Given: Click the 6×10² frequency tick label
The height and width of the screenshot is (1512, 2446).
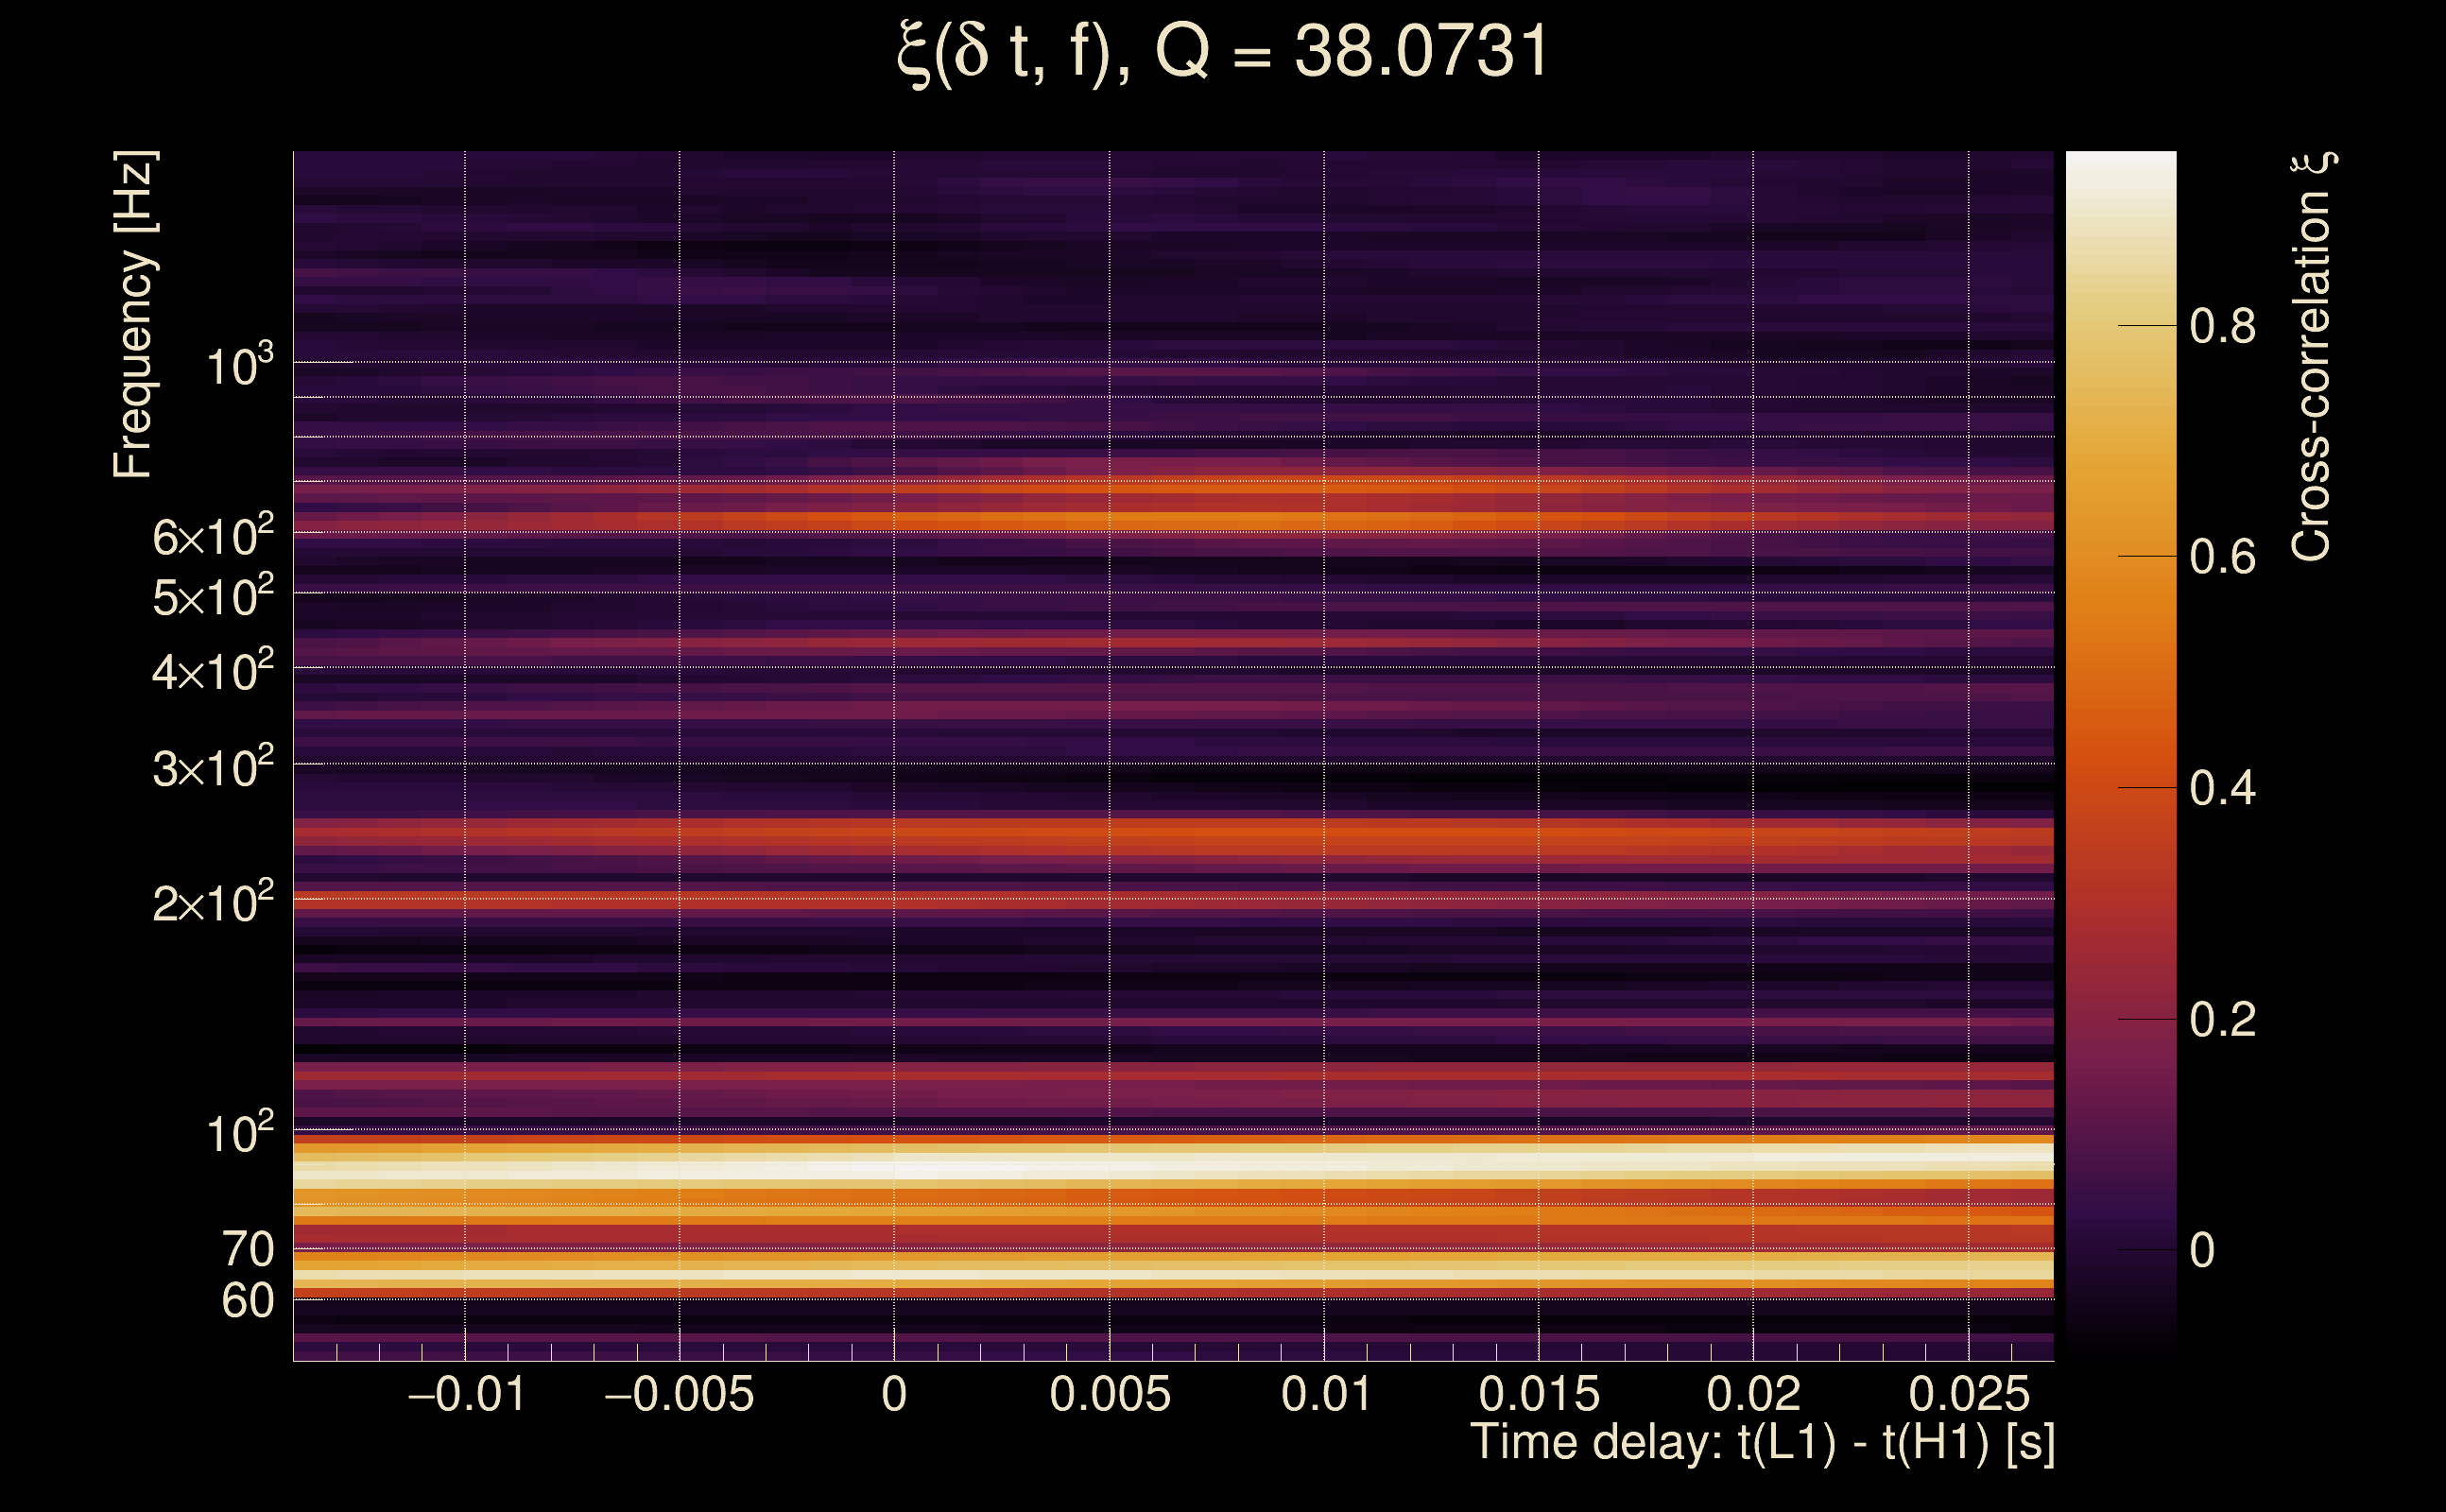Looking at the screenshot, I should [x=212, y=537].
